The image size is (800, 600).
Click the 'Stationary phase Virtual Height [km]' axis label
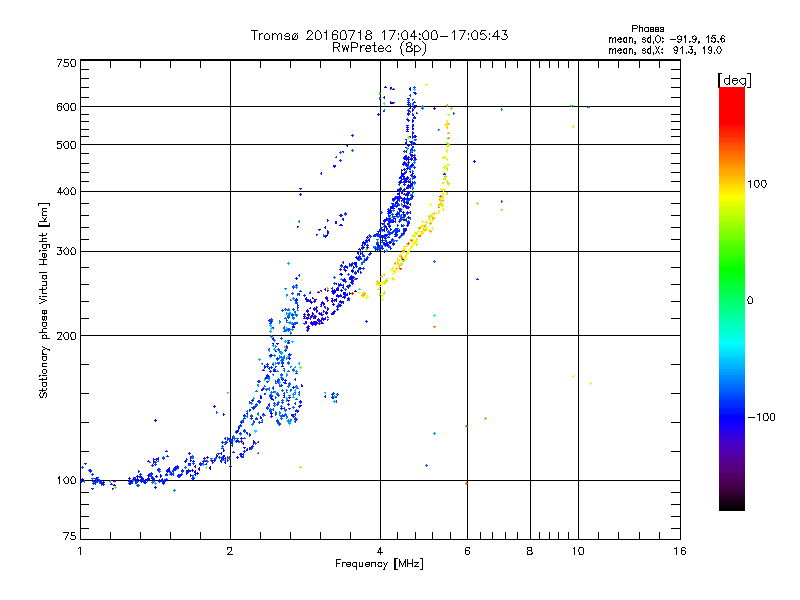tap(43, 301)
